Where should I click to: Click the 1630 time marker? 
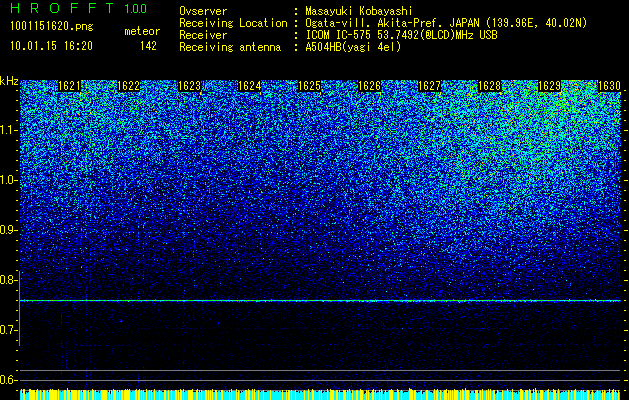click(x=609, y=86)
